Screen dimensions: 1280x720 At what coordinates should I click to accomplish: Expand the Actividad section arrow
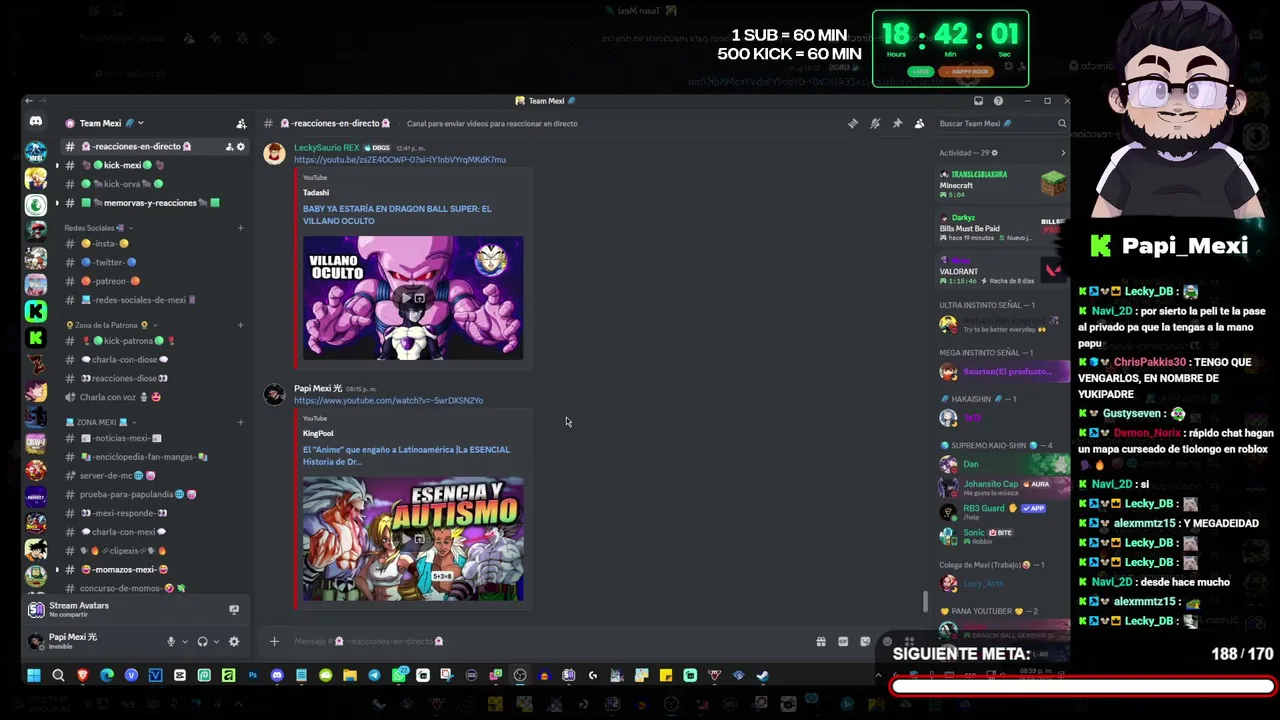click(1063, 153)
